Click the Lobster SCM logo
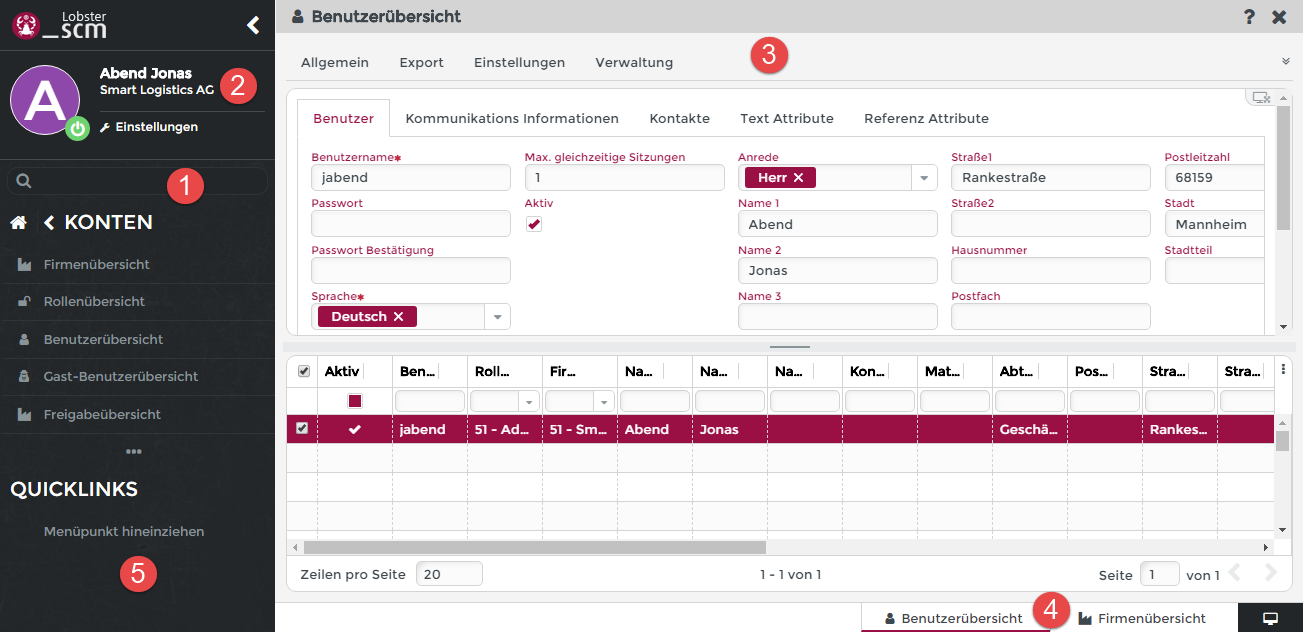This screenshot has height=632, width=1303. tap(59, 24)
